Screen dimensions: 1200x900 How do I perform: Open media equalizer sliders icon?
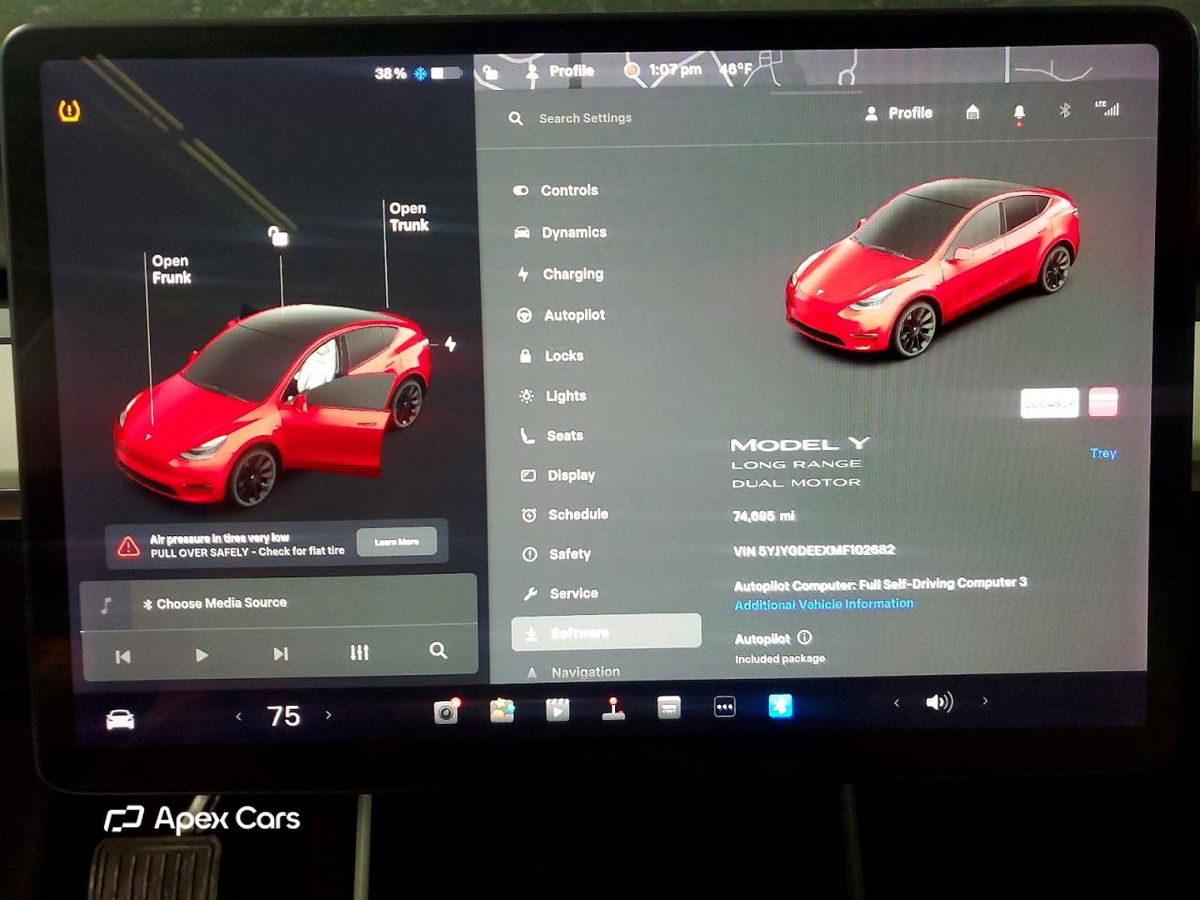[x=360, y=652]
